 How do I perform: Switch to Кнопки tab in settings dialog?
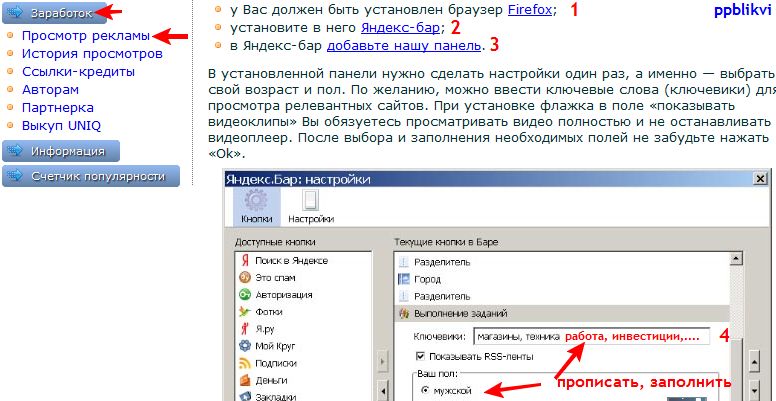point(257,207)
